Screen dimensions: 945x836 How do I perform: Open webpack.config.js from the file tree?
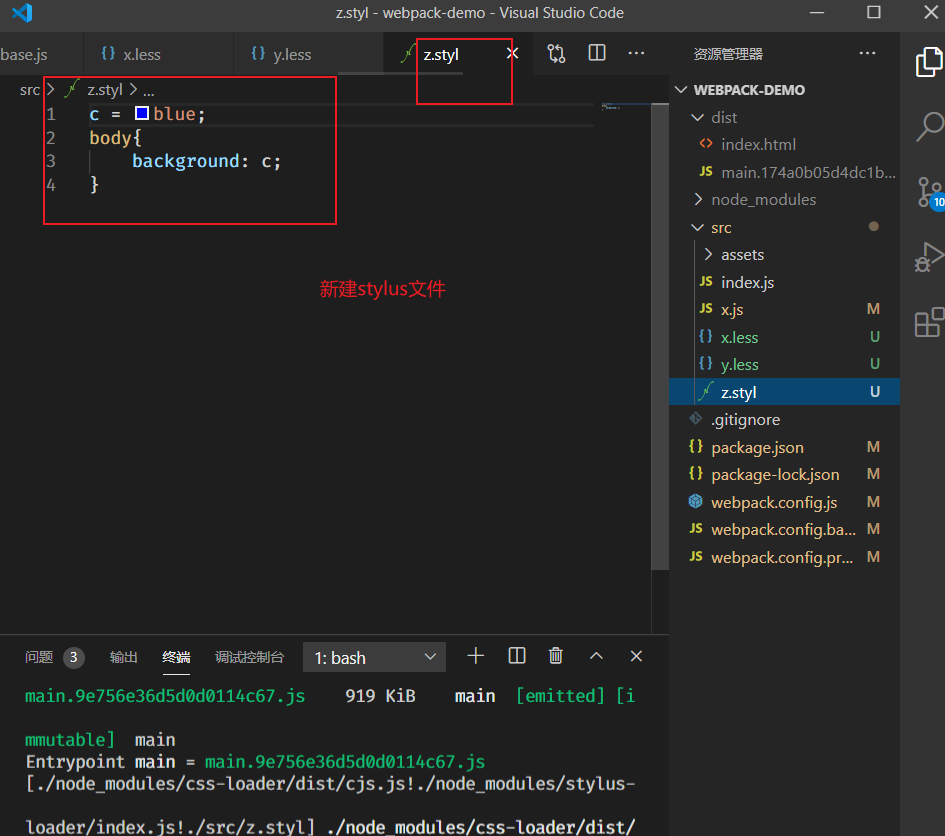(x=773, y=502)
